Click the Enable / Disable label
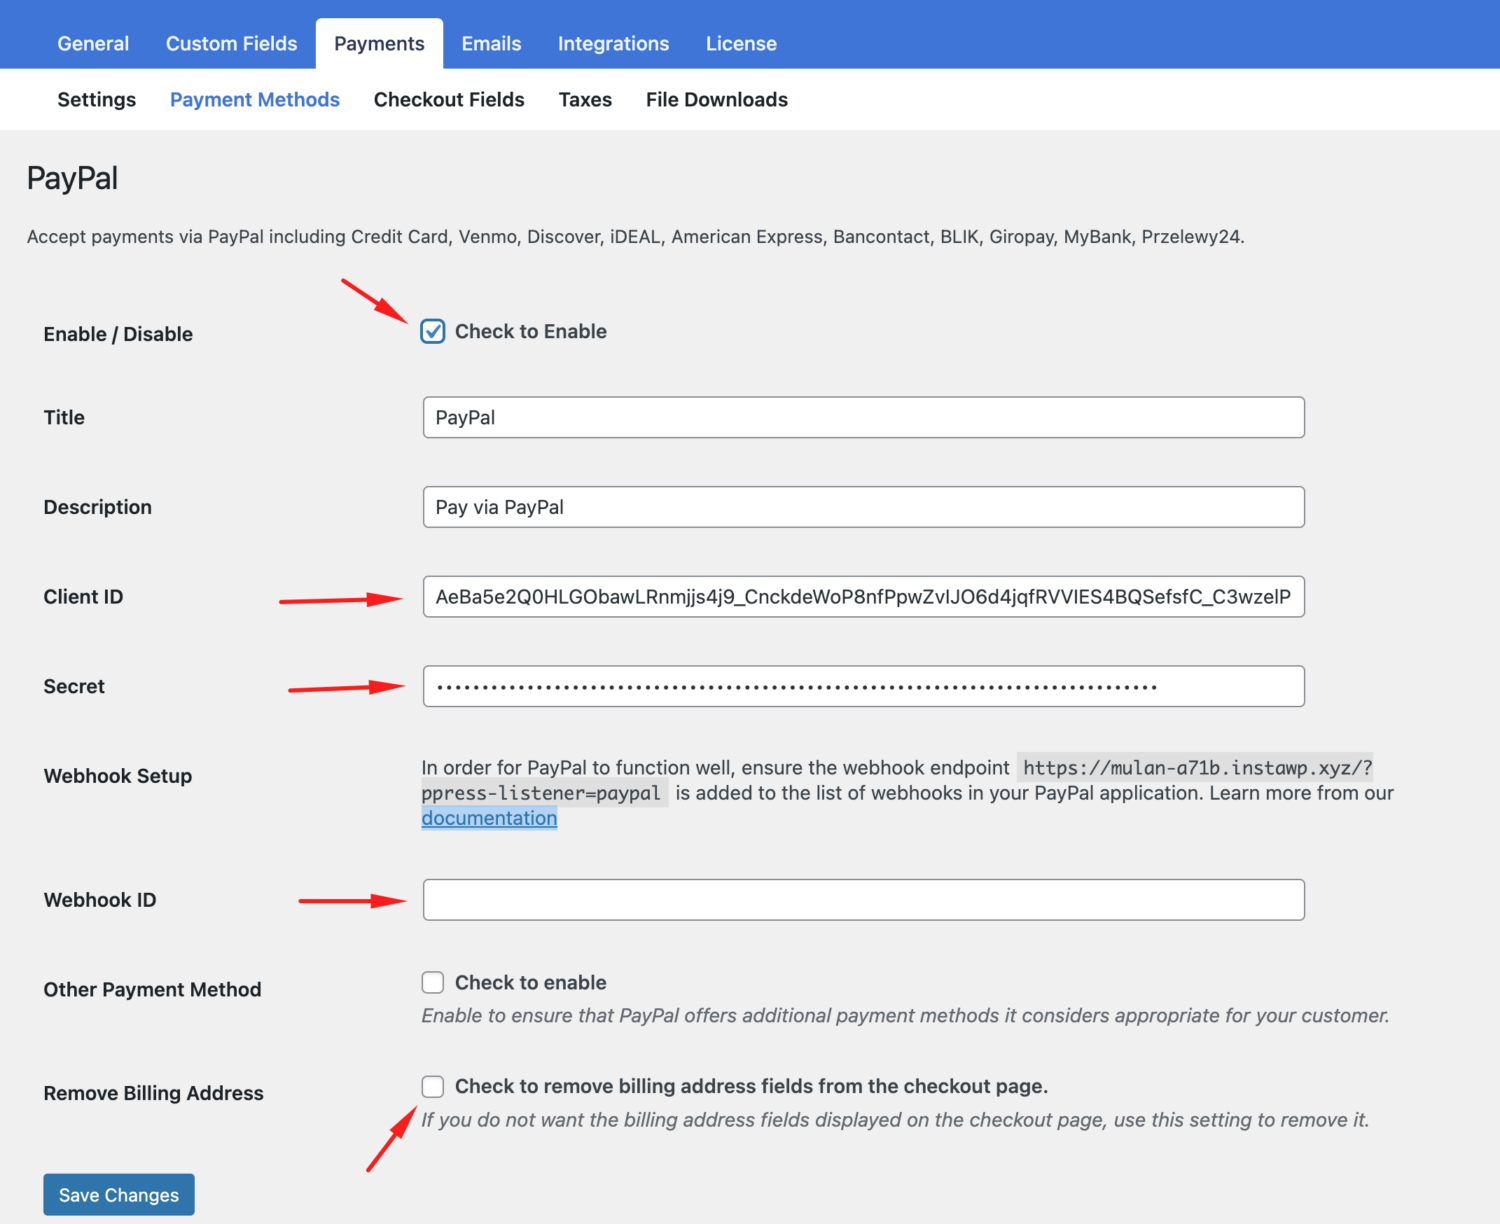Image resolution: width=1500 pixels, height=1224 pixels. (x=118, y=334)
